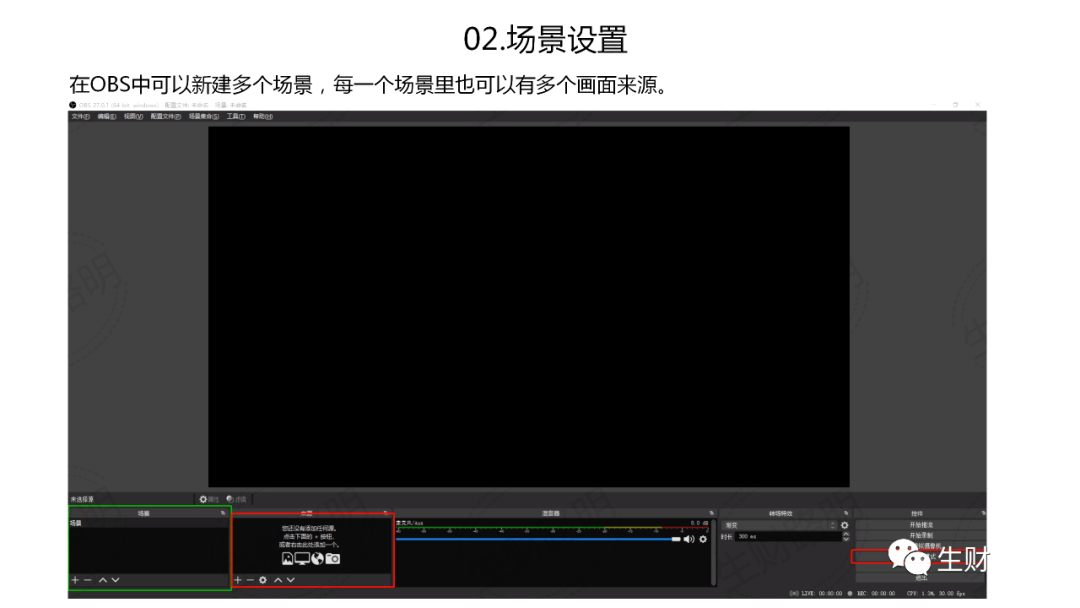Increase transition duration with the stepper arrow
Viewport: 1080px width, 608px height.
[x=846, y=535]
